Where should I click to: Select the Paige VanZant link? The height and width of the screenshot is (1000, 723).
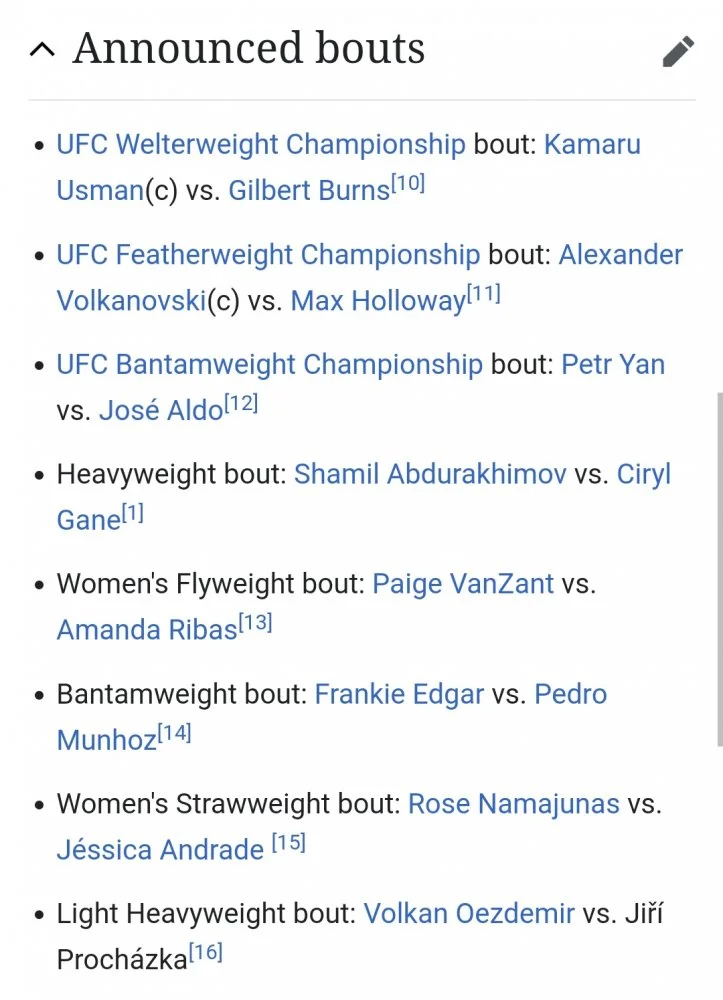(x=462, y=584)
